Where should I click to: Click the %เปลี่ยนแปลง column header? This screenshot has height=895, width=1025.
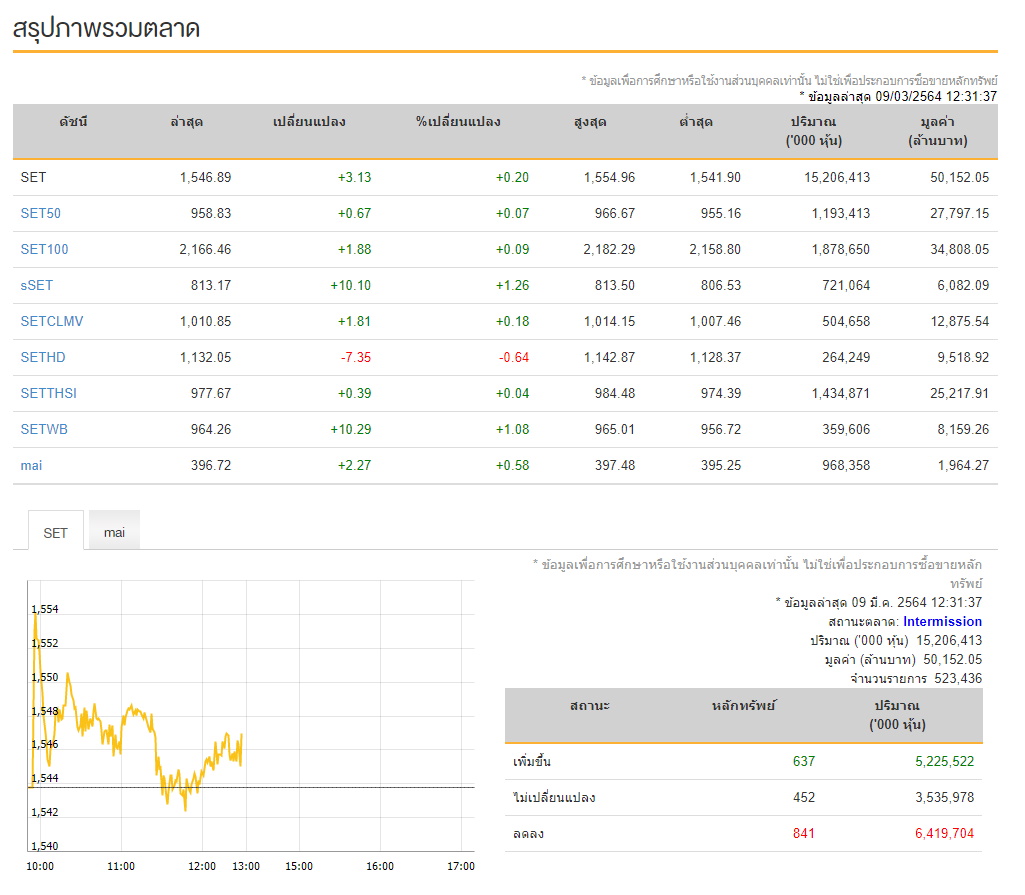[458, 122]
